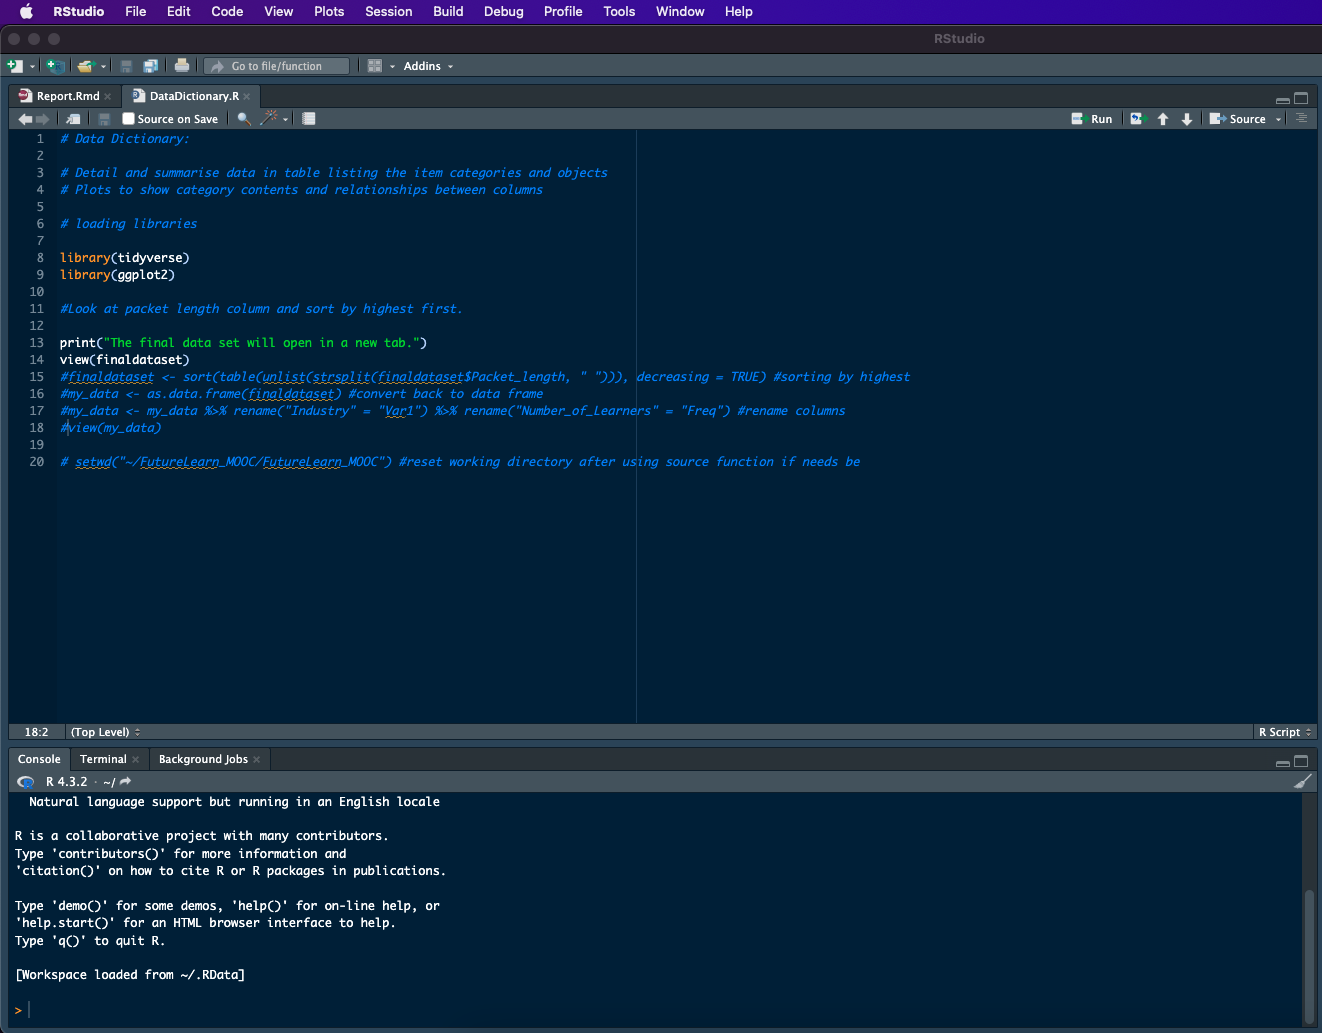The width and height of the screenshot is (1322, 1033).
Task: Open the (Top Level) scope dropdown
Action: click(105, 732)
